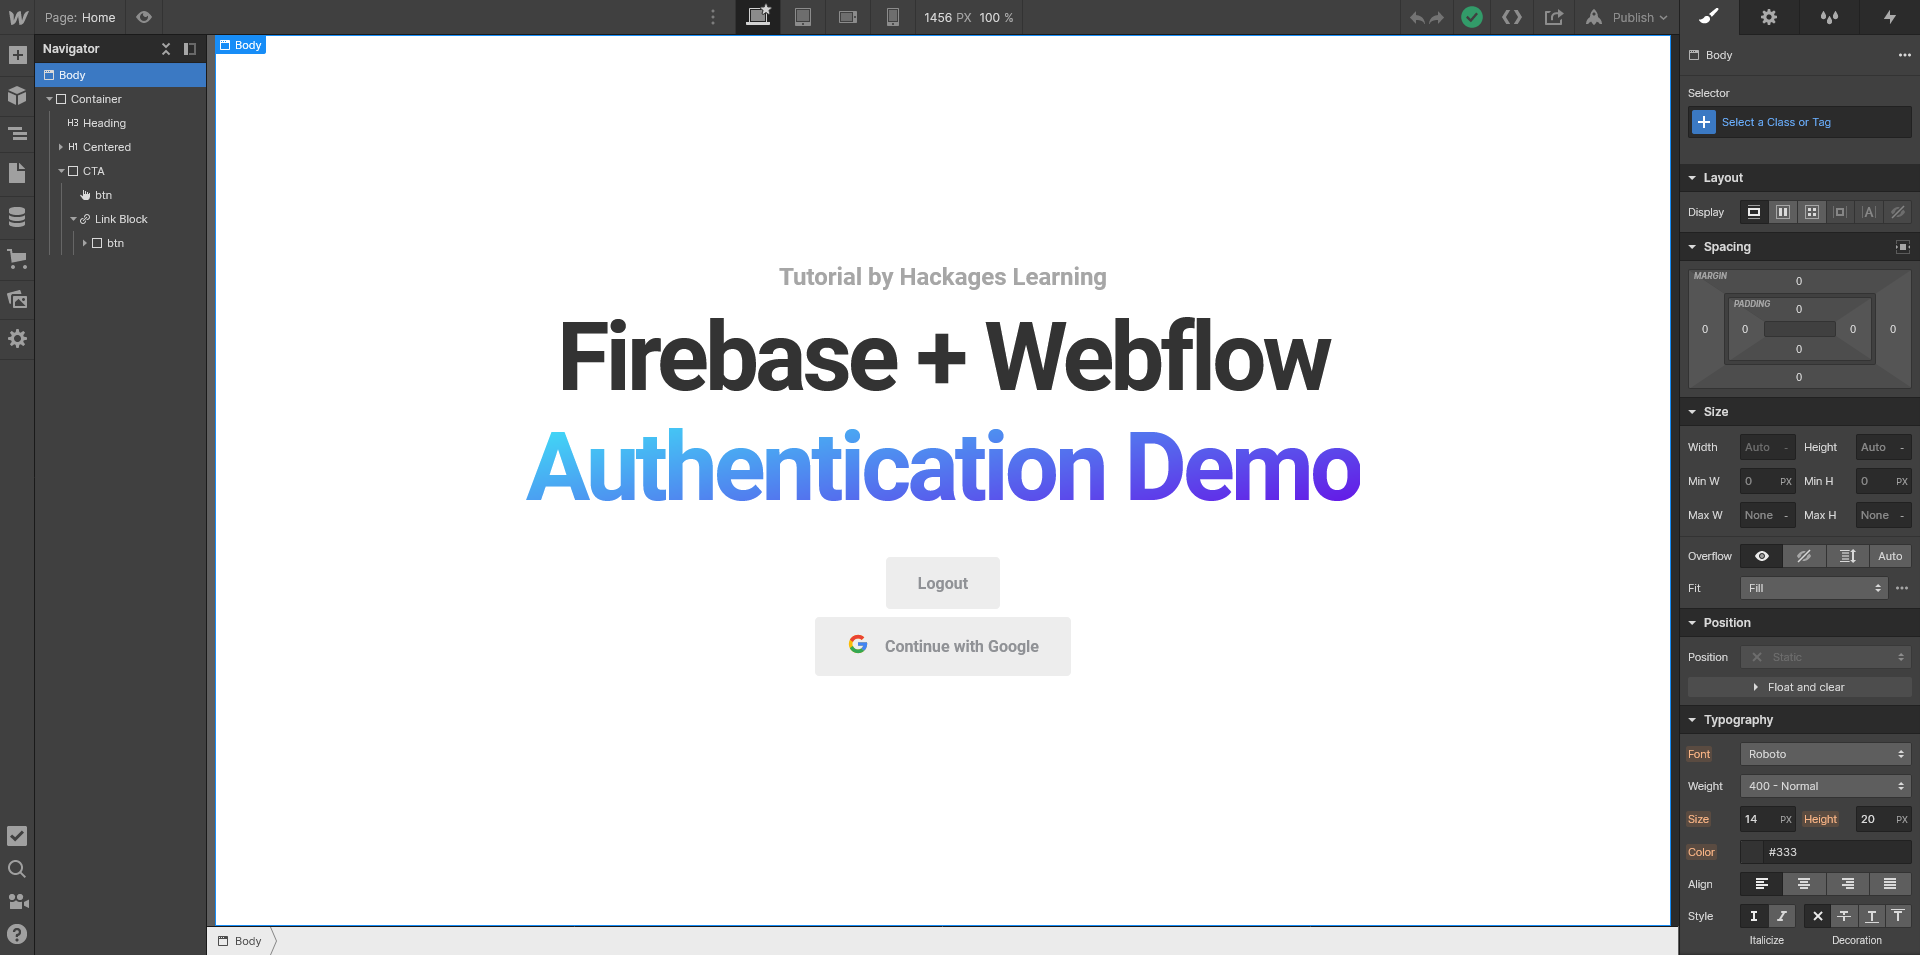
Task: Set Overflow to Hidden
Action: 1804,556
